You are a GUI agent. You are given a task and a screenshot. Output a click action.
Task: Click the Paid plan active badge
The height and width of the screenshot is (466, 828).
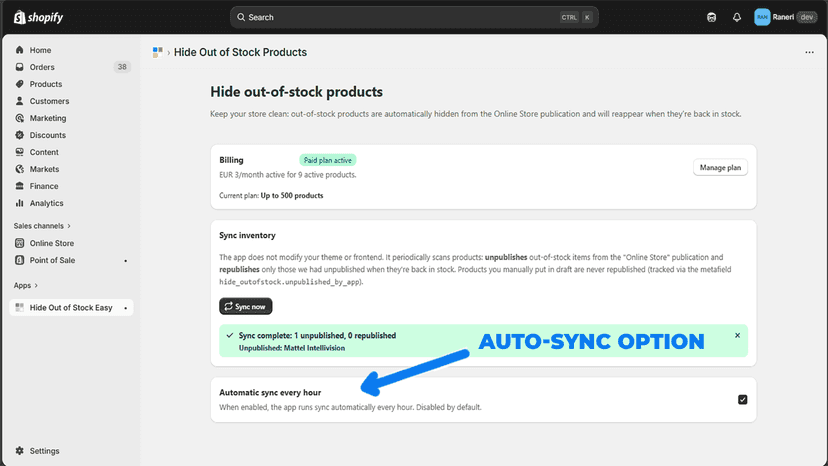[x=327, y=160]
